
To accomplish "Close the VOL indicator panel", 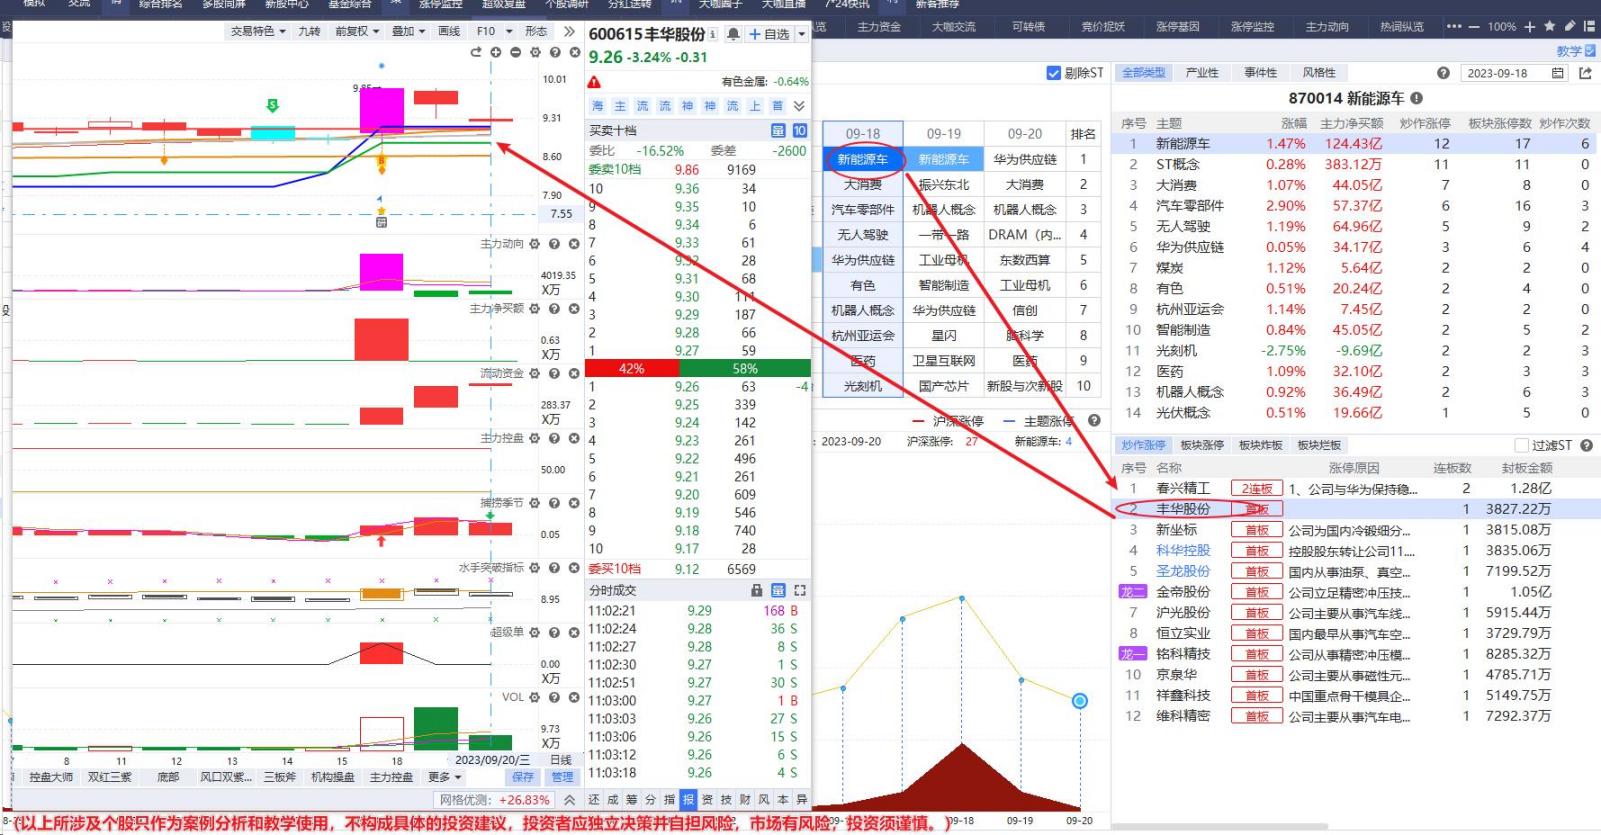I will tap(574, 697).
